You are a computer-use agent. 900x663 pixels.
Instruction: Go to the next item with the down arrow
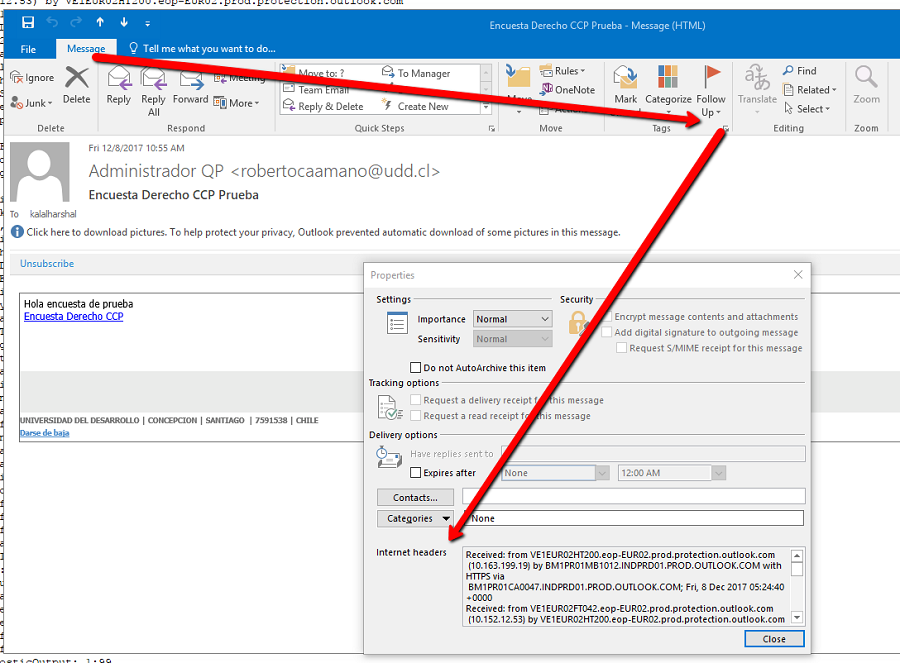click(x=124, y=22)
